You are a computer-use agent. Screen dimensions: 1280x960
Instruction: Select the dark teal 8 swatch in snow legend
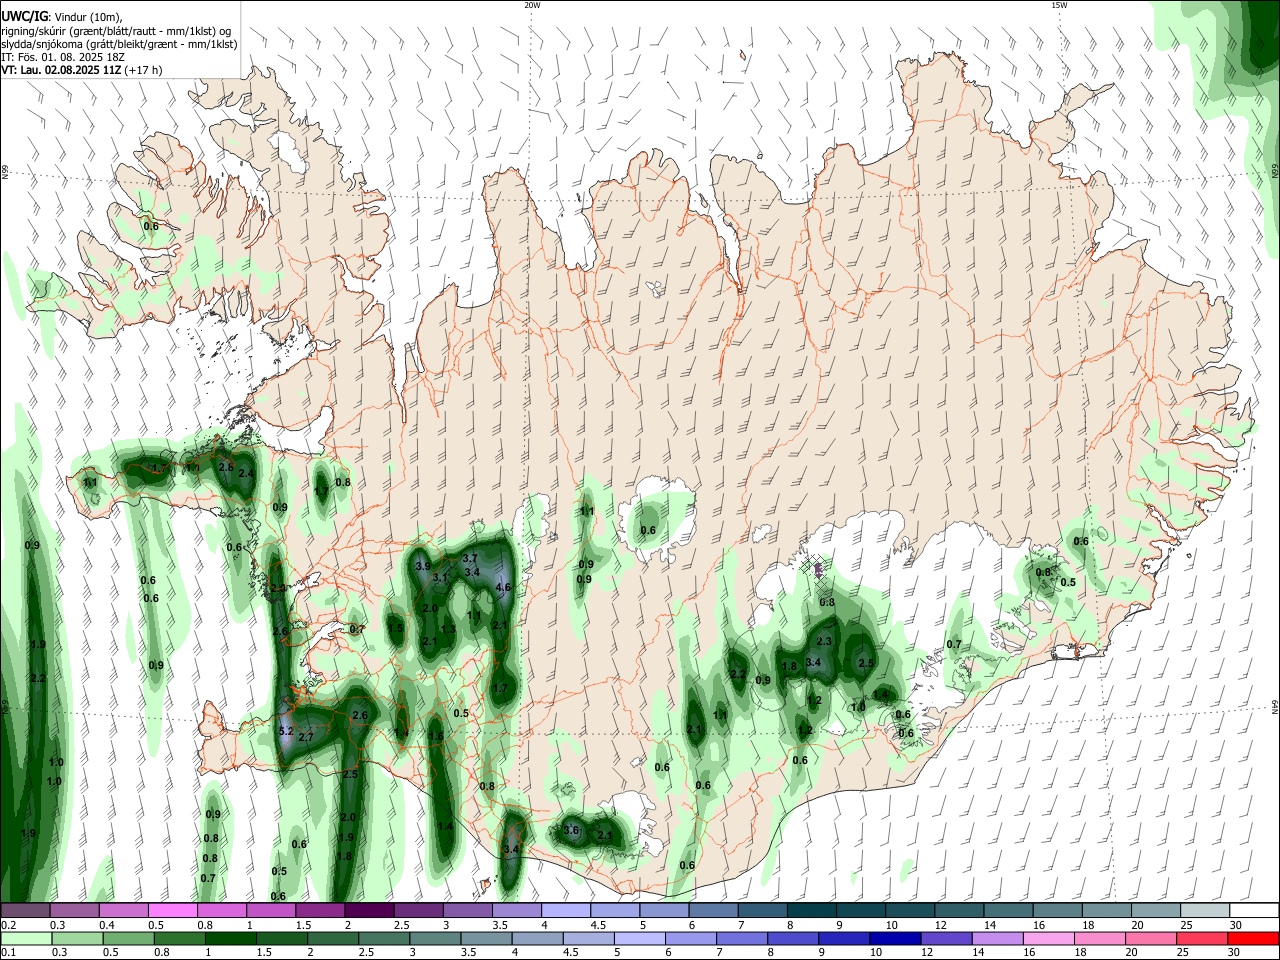pyautogui.click(x=812, y=911)
